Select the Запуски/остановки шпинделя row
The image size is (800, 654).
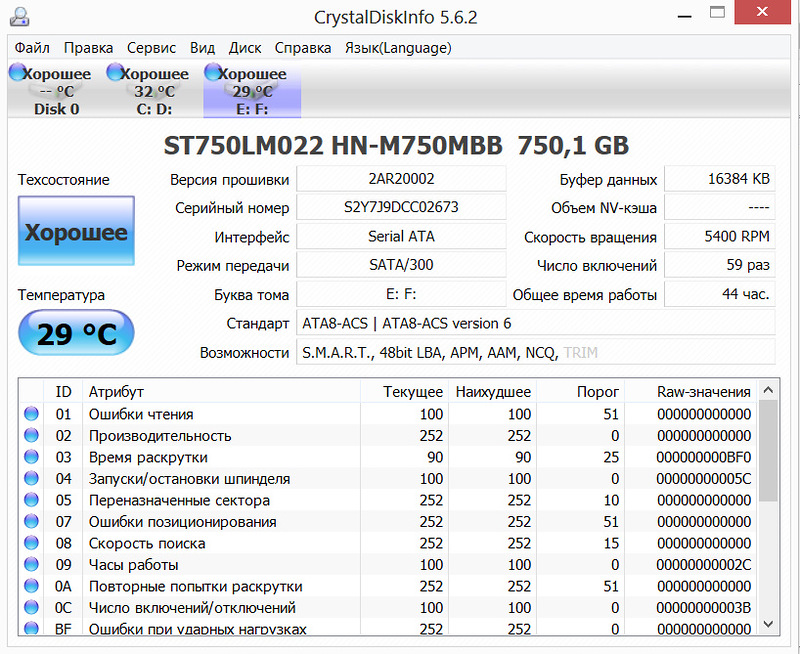(388, 478)
